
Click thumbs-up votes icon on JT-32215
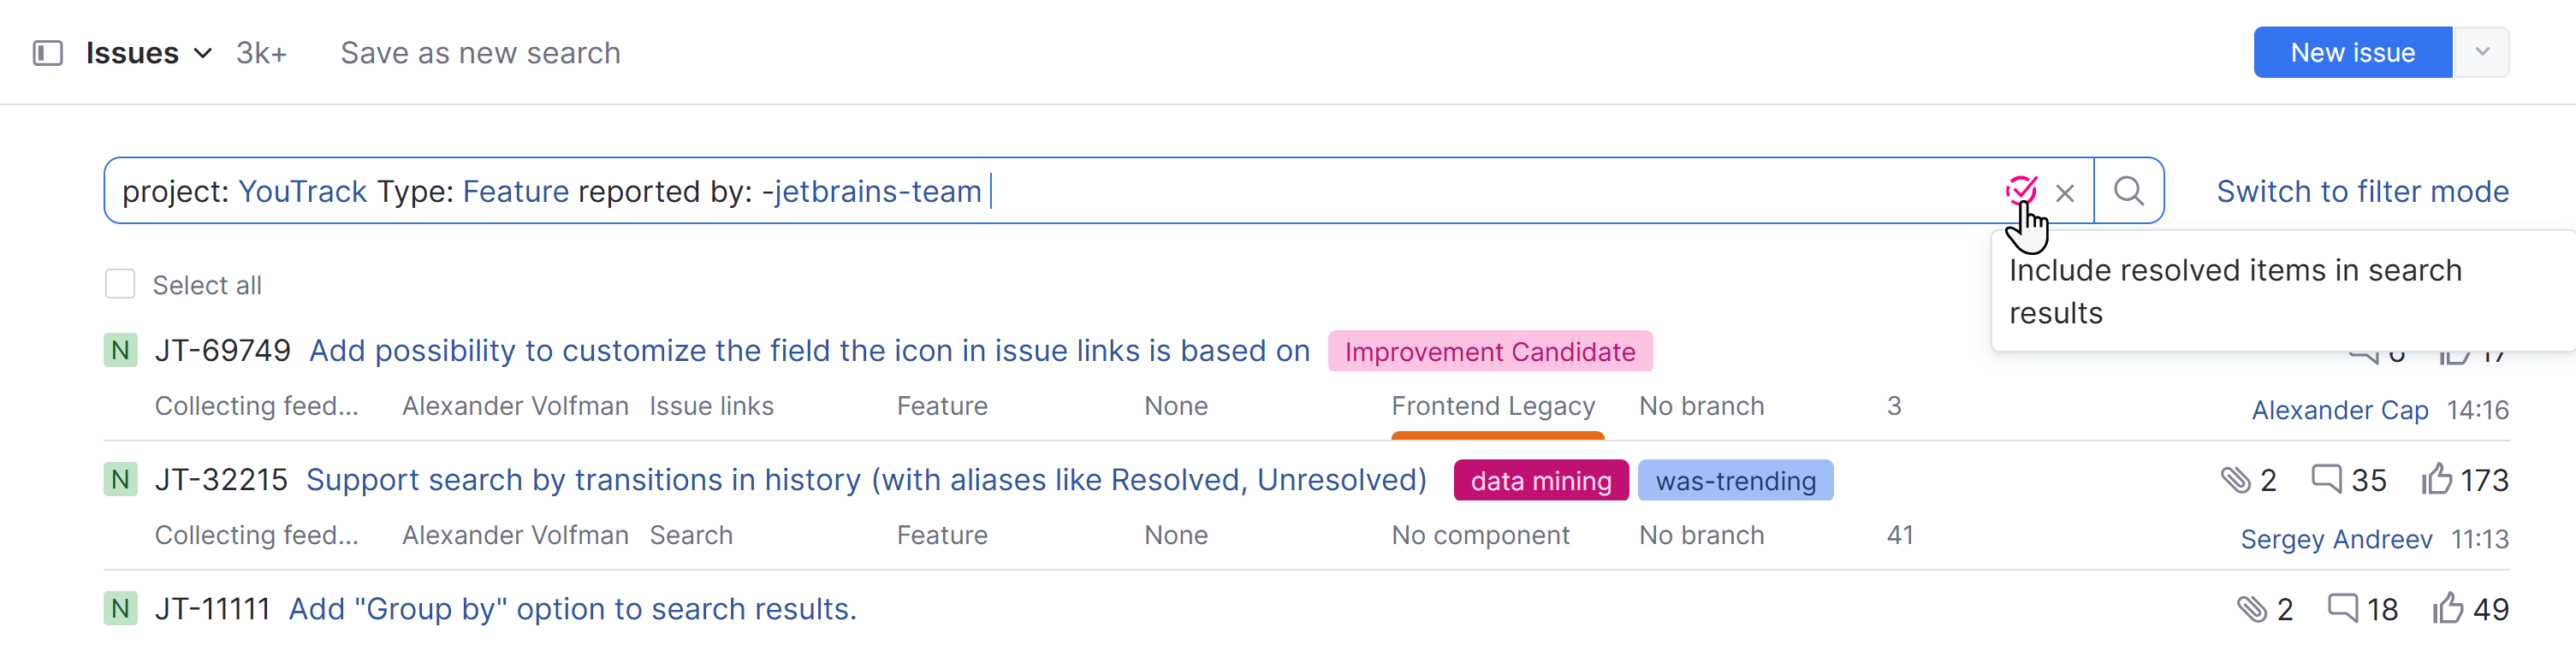pyautogui.click(x=2437, y=479)
